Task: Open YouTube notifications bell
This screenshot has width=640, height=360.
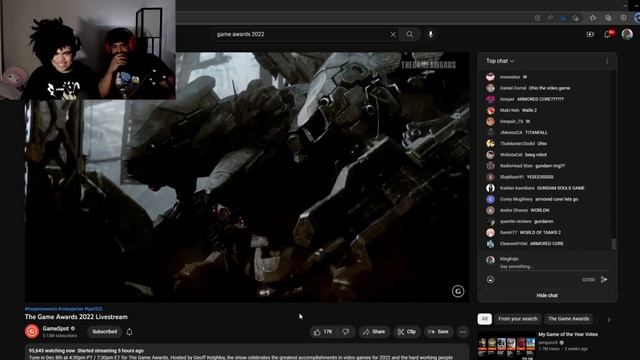Action: coord(607,35)
